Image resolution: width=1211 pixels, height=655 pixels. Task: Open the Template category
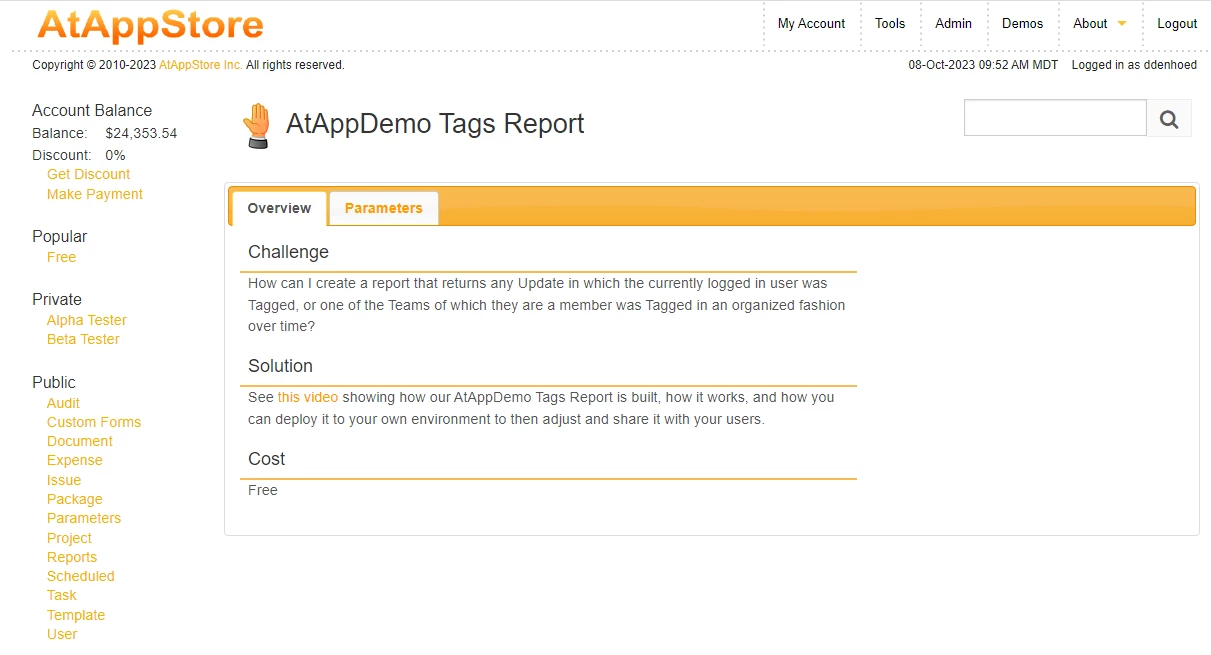coord(76,615)
